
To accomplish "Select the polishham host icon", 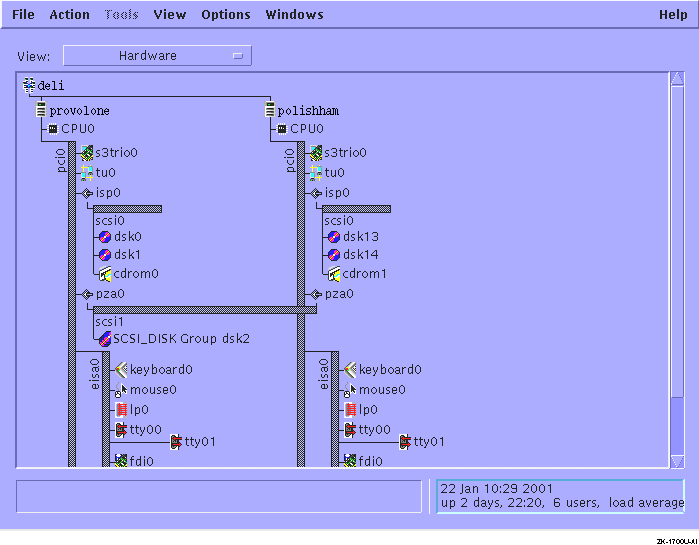I will click(x=269, y=110).
